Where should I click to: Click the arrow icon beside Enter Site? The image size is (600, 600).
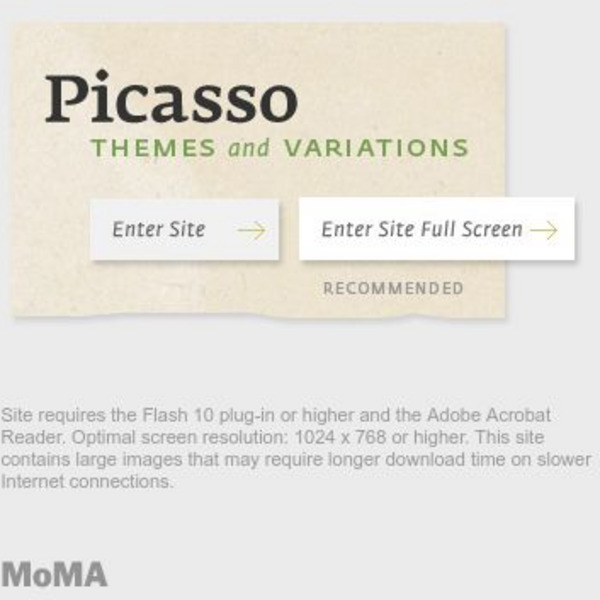[x=251, y=230]
